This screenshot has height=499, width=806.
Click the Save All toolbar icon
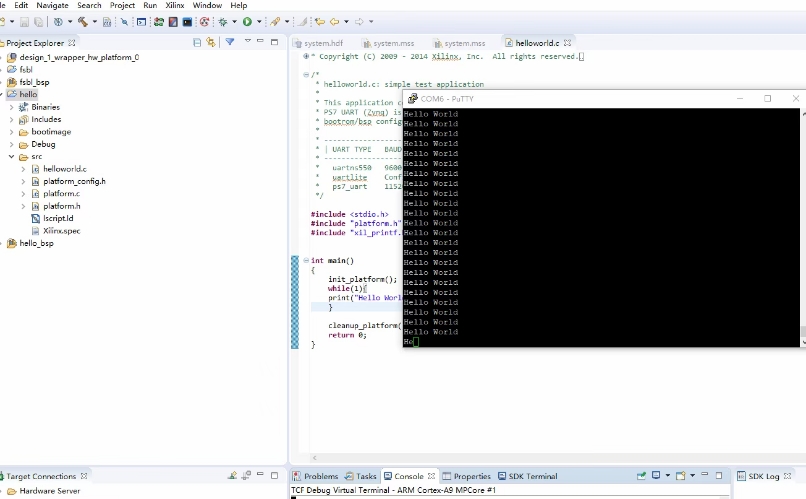pyautogui.click(x=39, y=22)
